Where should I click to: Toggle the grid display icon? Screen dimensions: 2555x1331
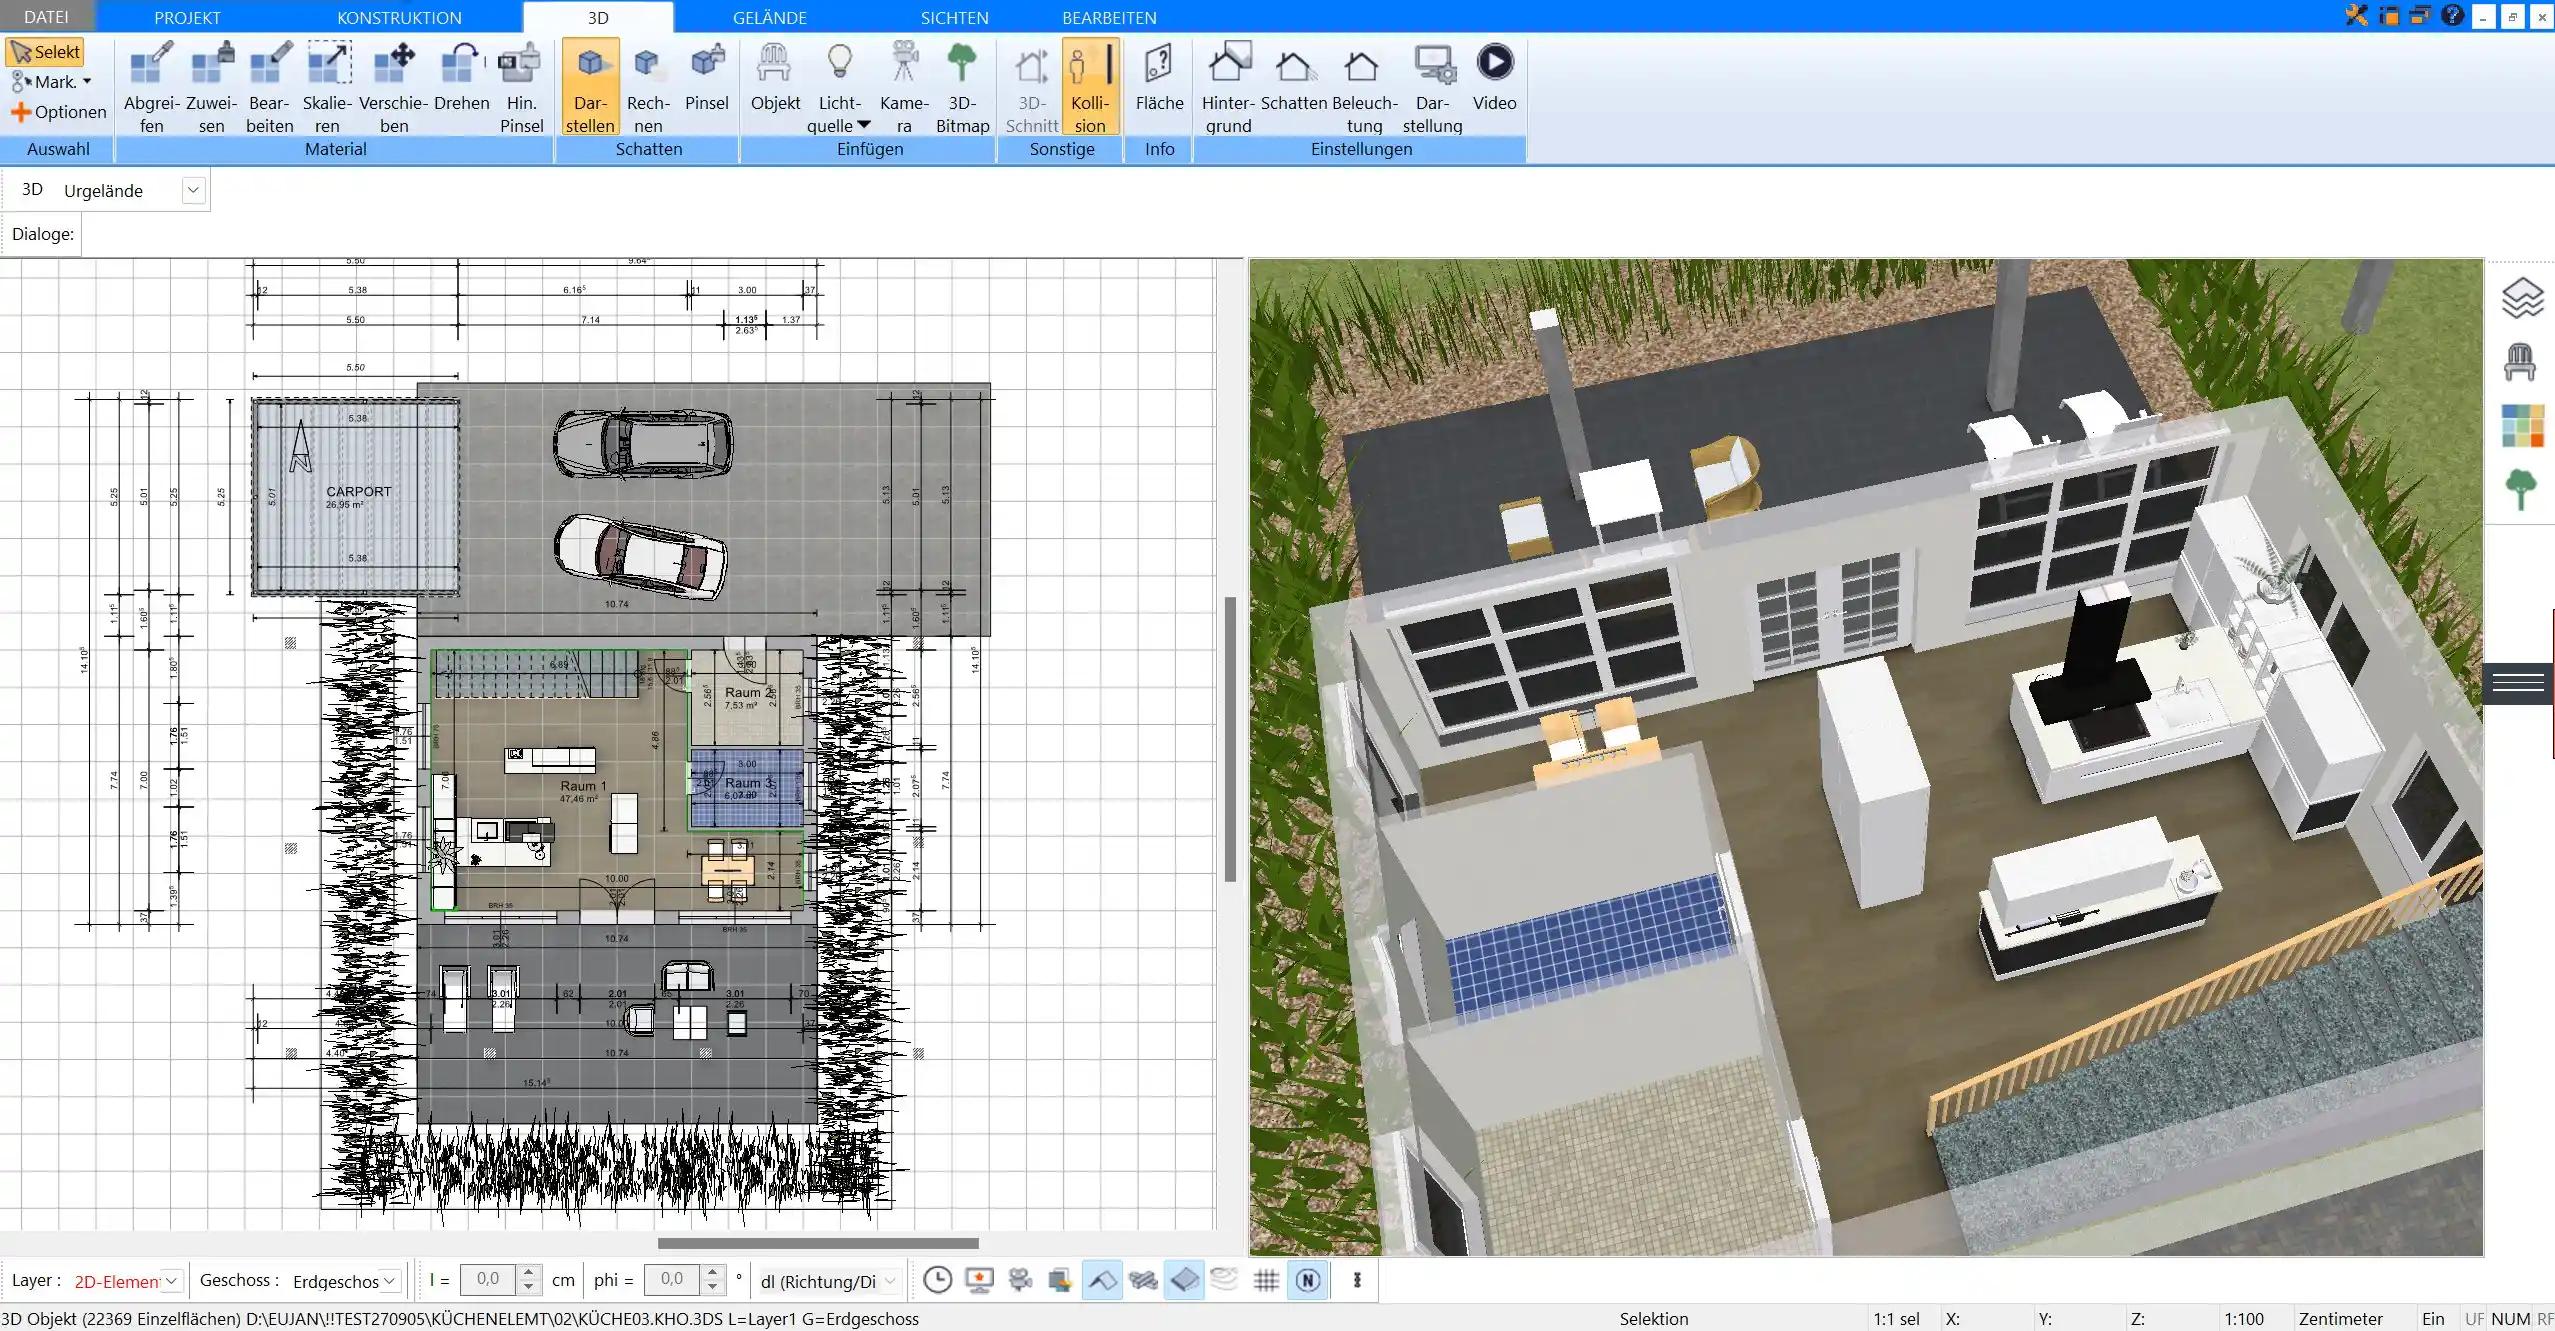[x=1266, y=1280]
